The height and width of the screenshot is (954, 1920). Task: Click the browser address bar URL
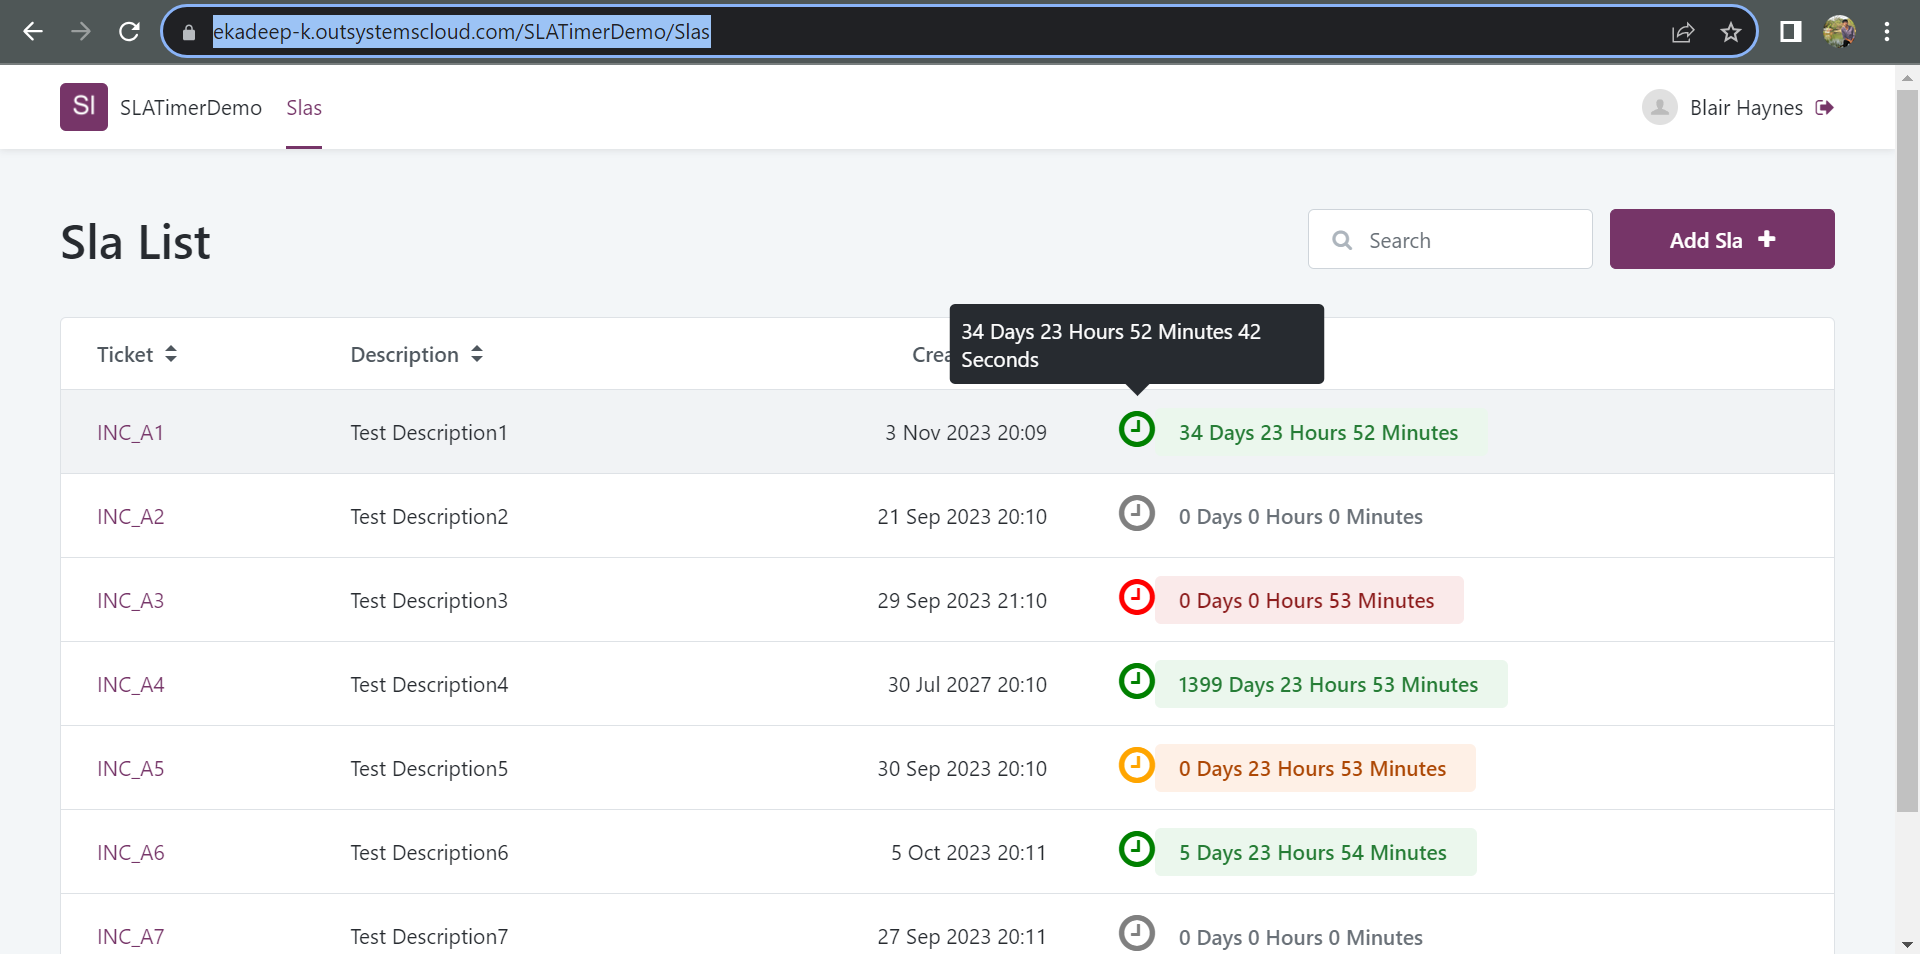click(x=461, y=32)
